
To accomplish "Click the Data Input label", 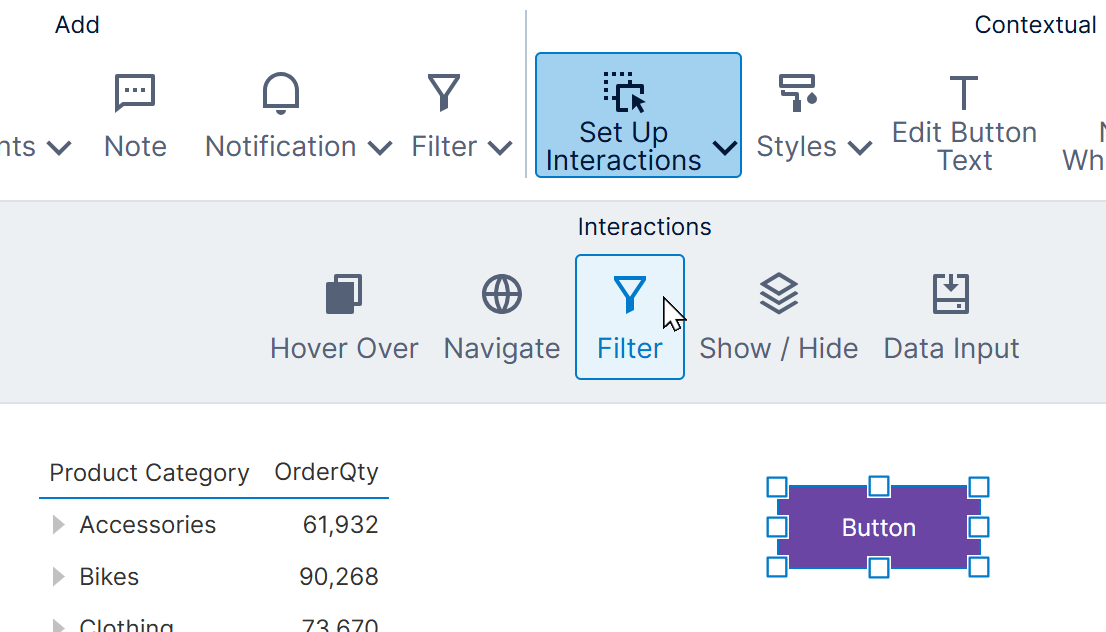I will pos(952,348).
